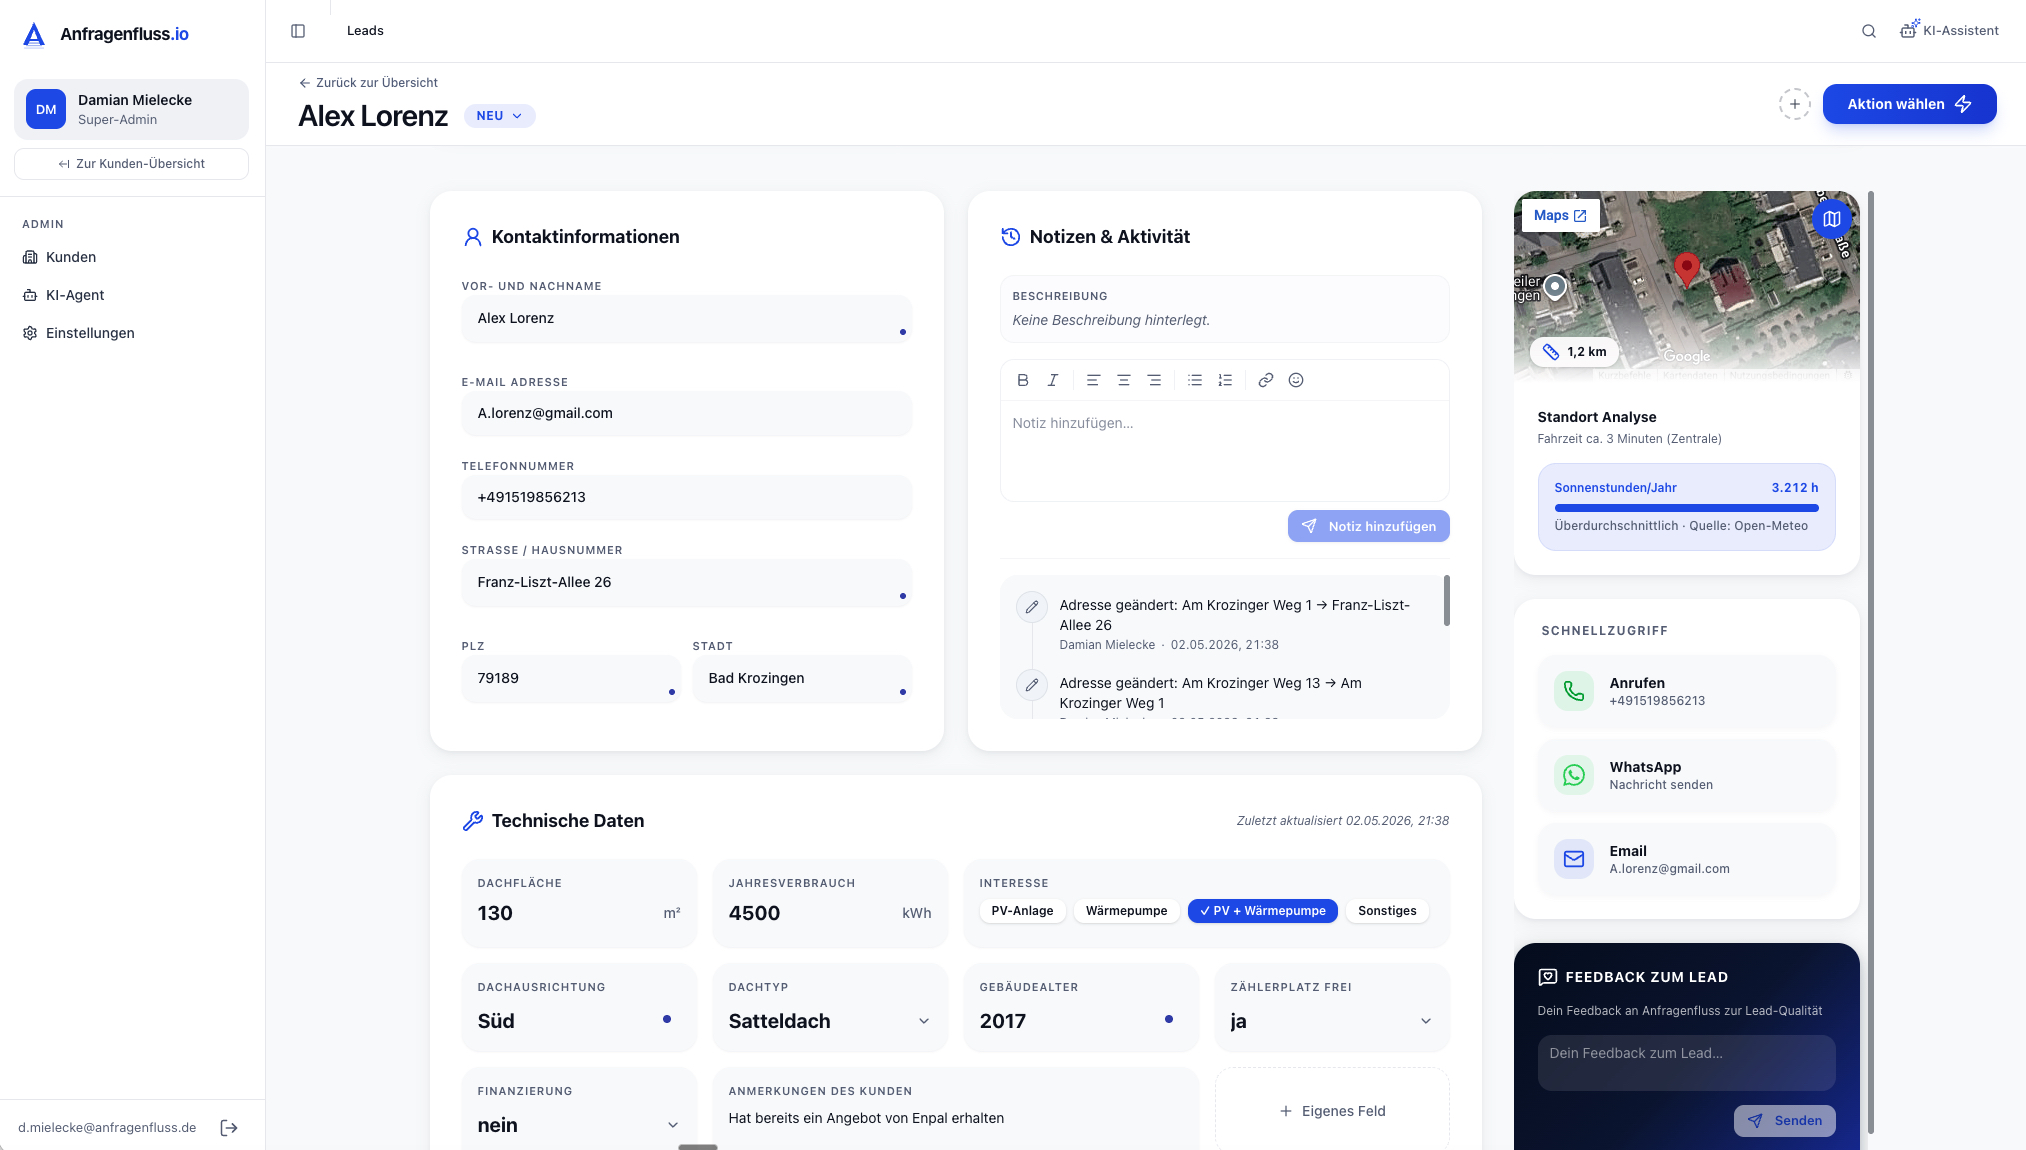Click the Jahresverbrauch 4500 value
This screenshot has width=2026, height=1150.
(x=754, y=913)
